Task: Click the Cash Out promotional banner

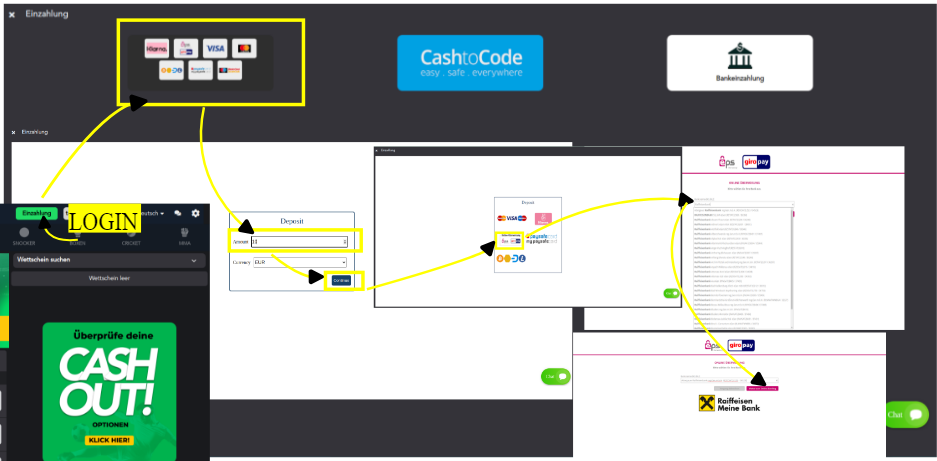Action: point(109,385)
